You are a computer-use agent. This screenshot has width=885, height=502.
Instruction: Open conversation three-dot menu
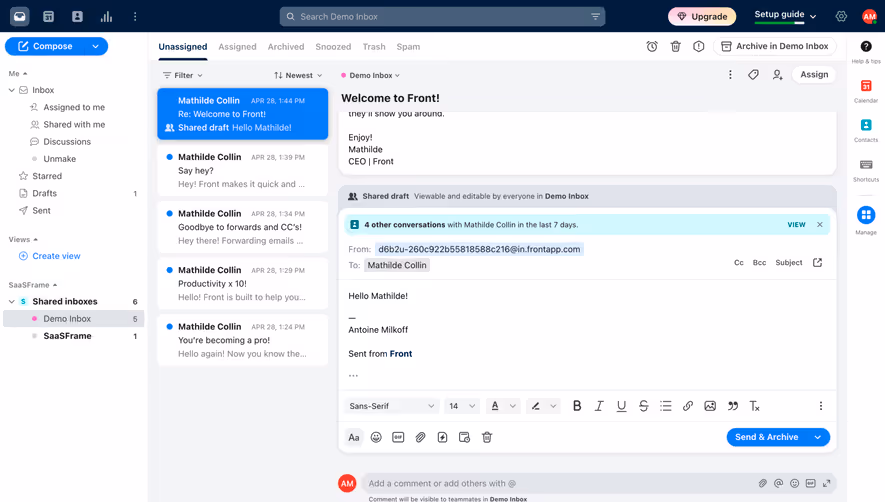(x=730, y=75)
